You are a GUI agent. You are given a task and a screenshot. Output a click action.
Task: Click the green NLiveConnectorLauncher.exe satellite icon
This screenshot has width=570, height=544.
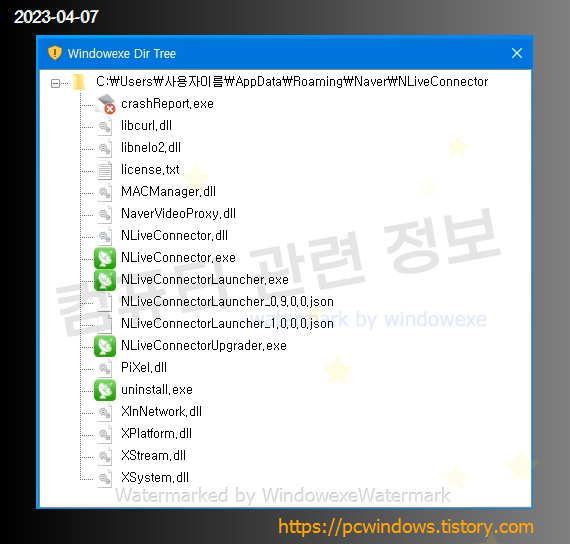tap(105, 280)
